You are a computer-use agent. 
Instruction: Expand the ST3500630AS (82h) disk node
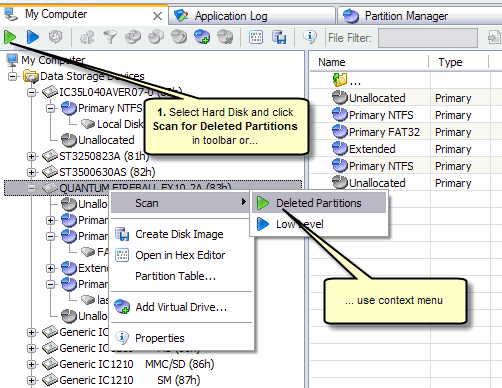coord(31,172)
